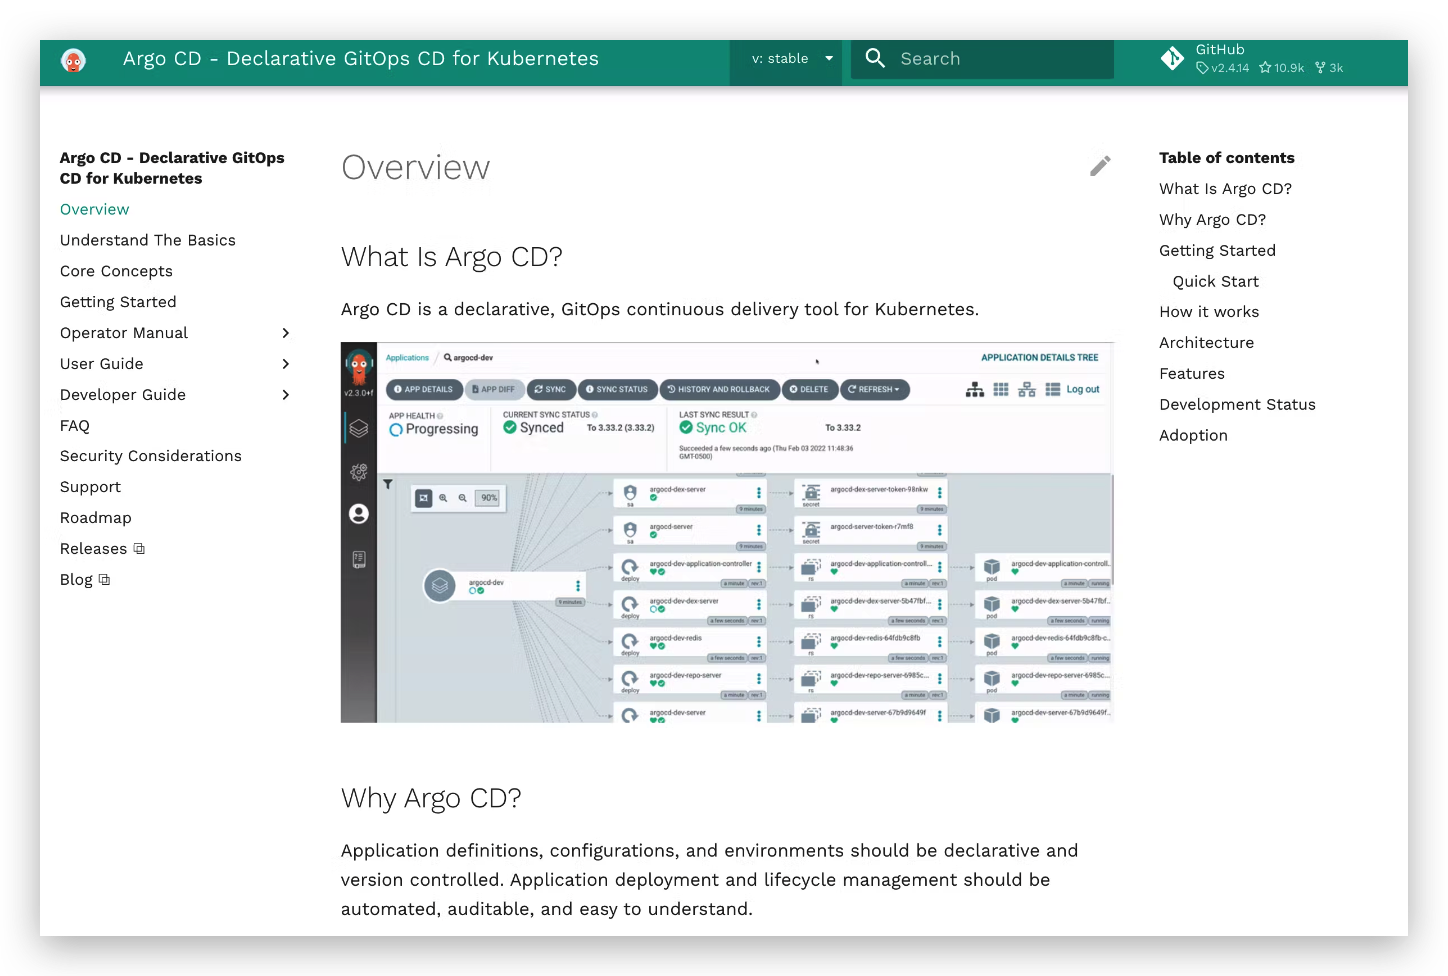
Task: Expand the Operator Manual section
Action: click(286, 333)
